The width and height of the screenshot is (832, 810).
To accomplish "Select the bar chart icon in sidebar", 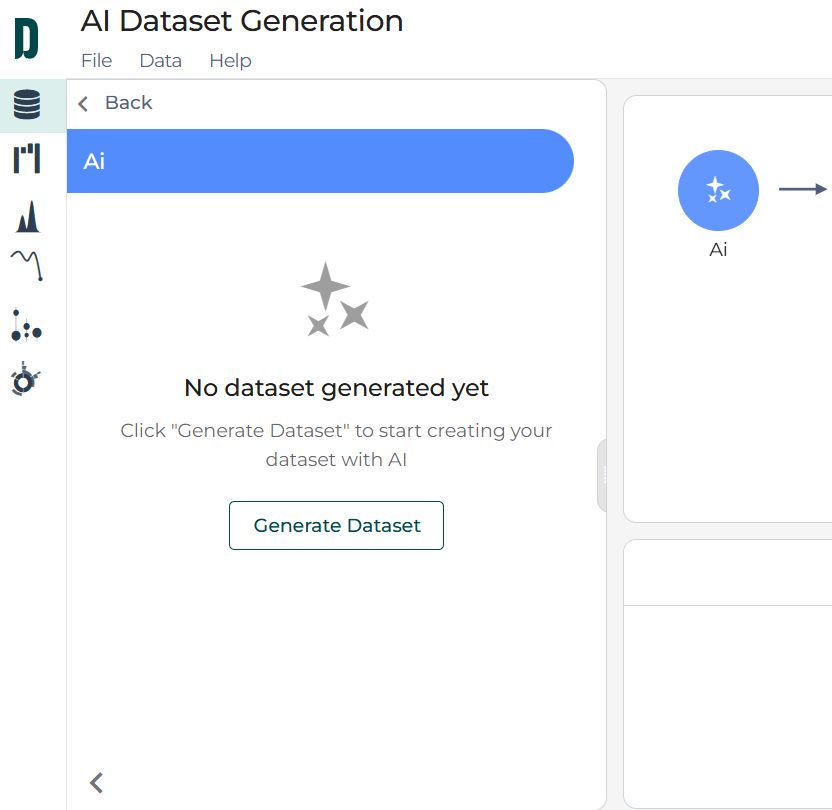I will pyautogui.click(x=27, y=159).
